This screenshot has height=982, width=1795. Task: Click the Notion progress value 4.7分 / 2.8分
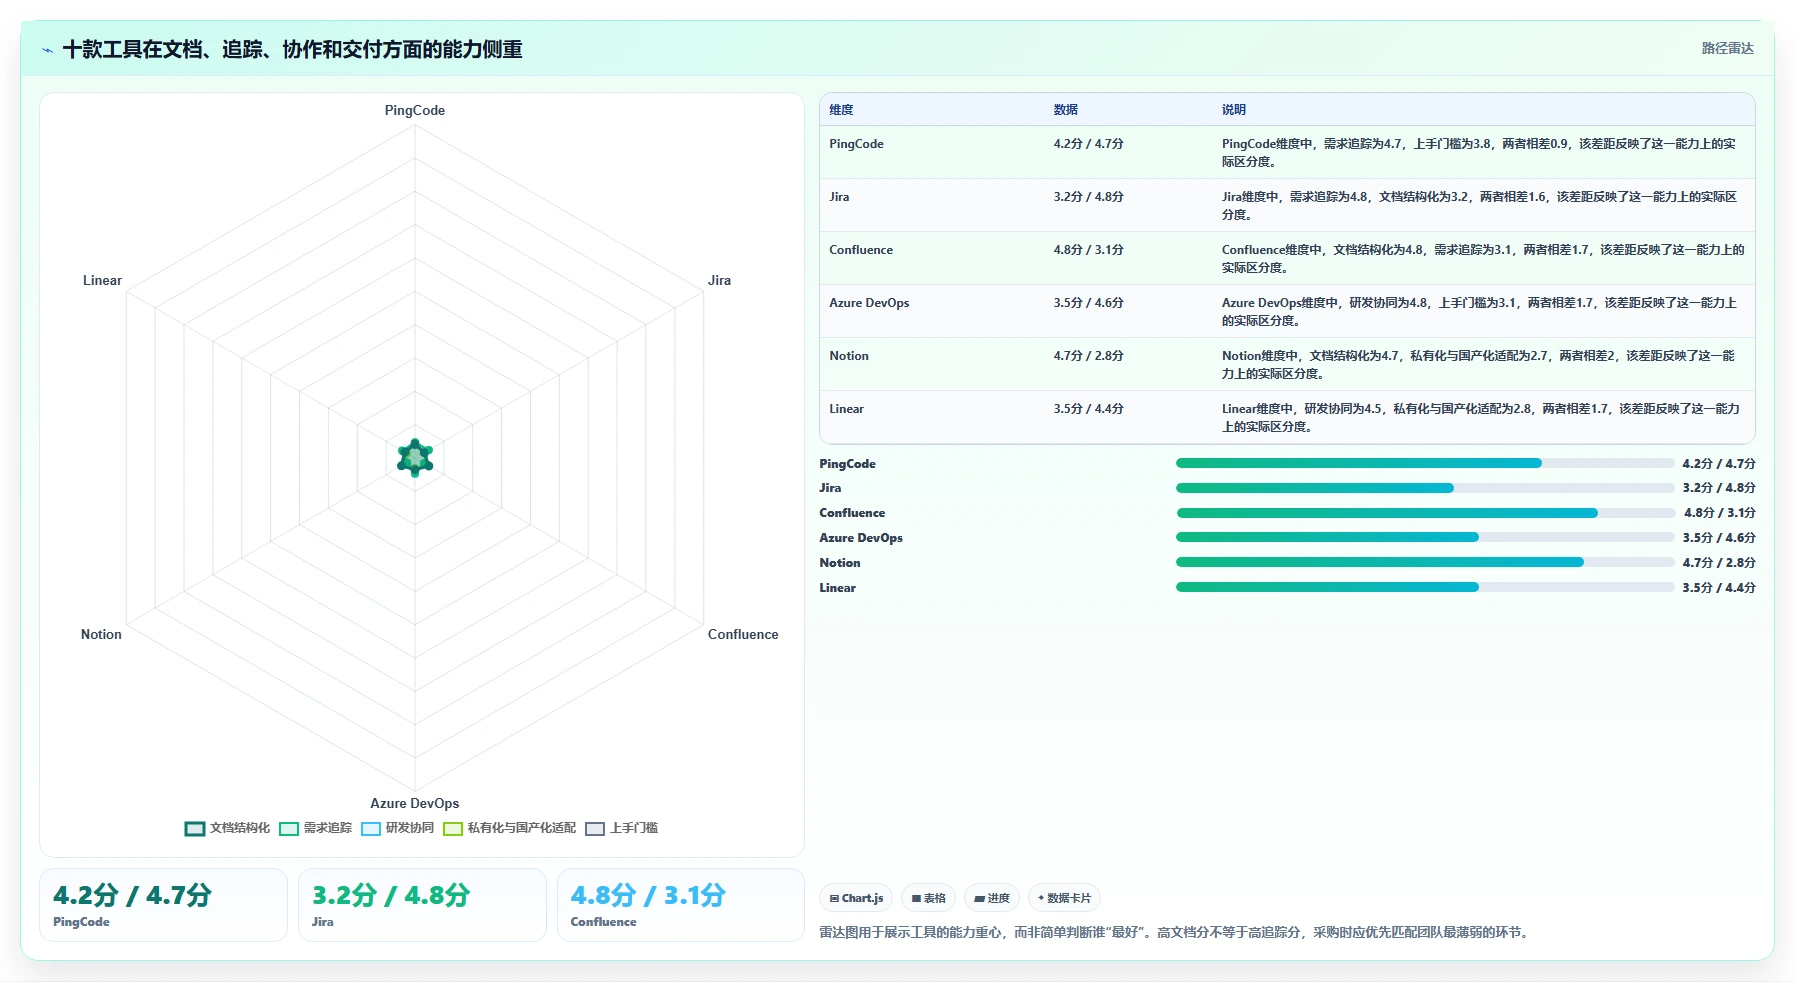[x=1719, y=563]
